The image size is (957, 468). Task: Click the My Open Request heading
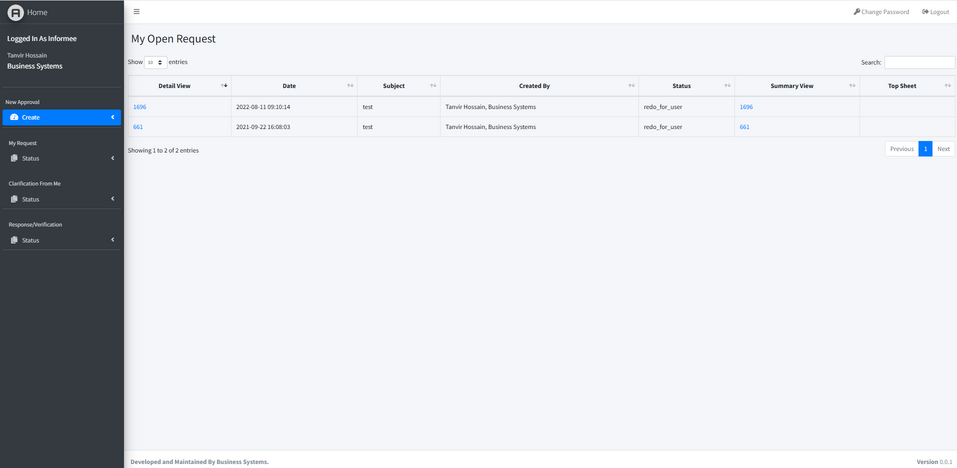coord(173,39)
